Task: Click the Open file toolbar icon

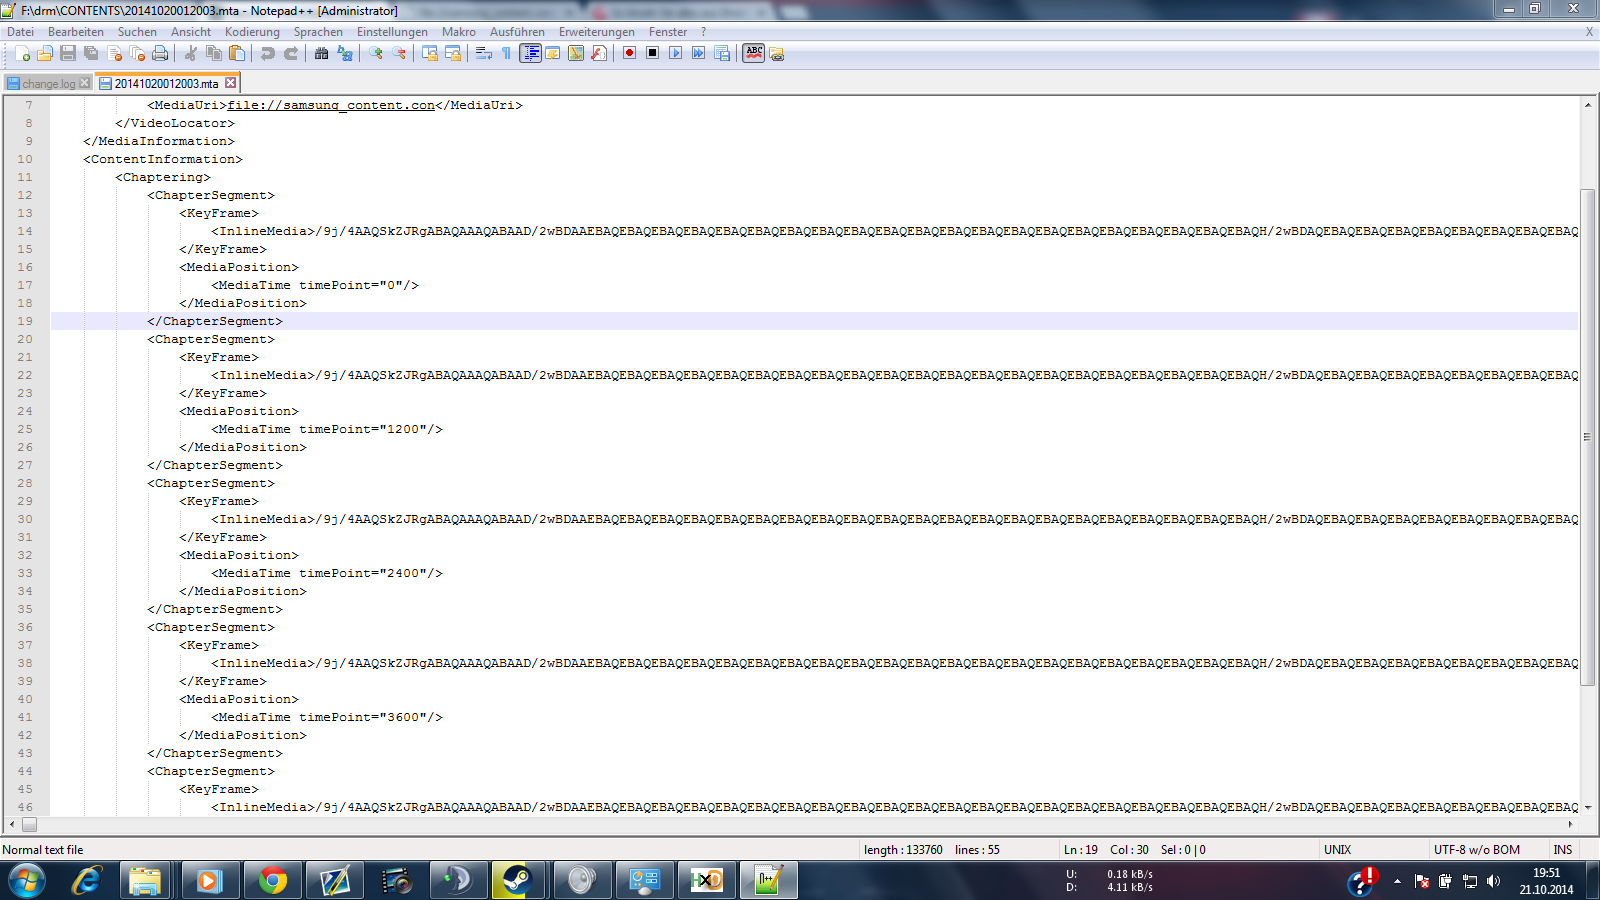Action: pyautogui.click(x=45, y=53)
